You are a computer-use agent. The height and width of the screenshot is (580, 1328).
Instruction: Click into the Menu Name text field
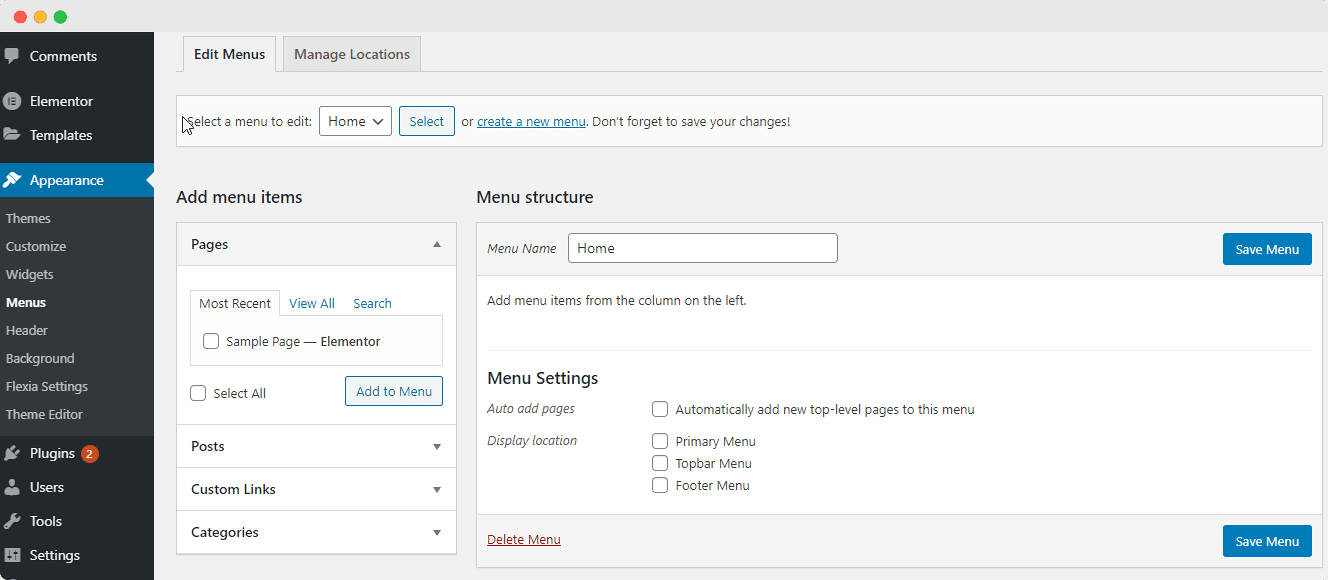tap(703, 248)
